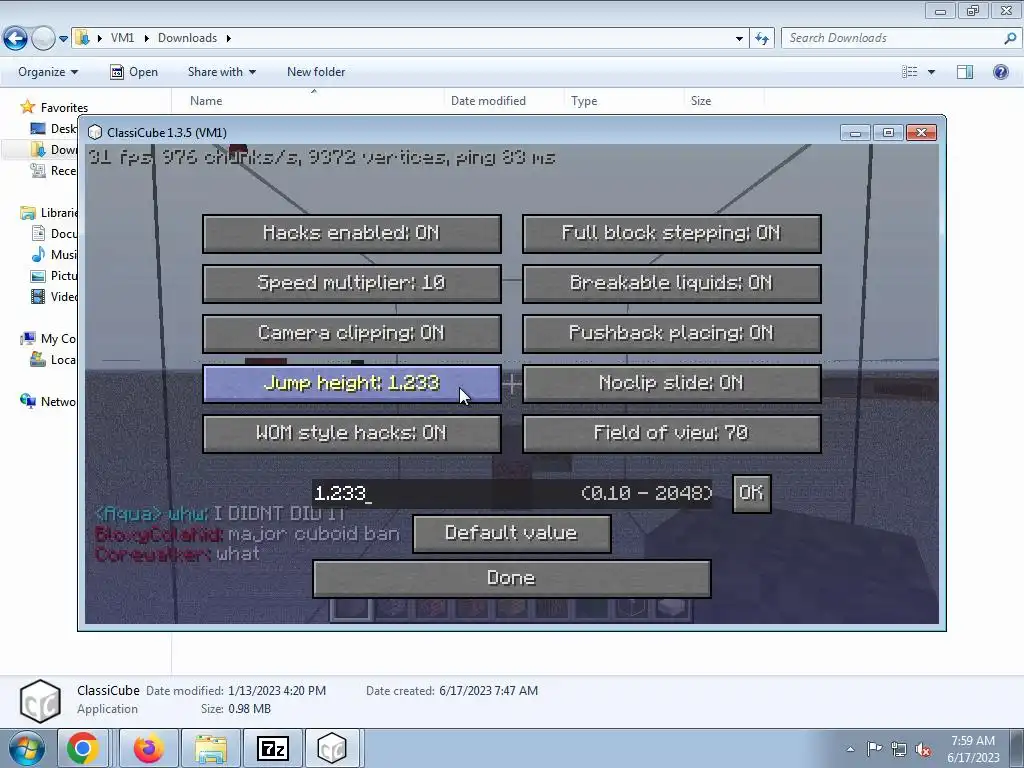Open the view options dropdown arrow
This screenshot has height=768, width=1024.
931,72
